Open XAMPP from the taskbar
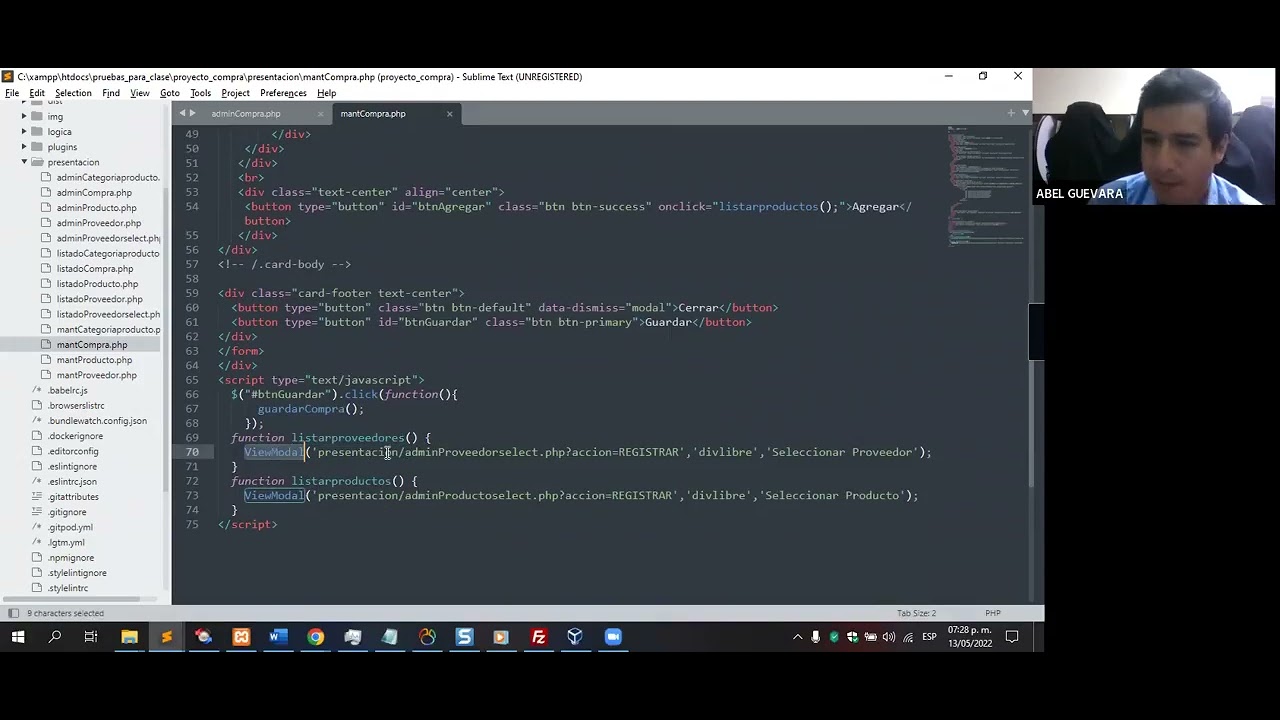The height and width of the screenshot is (720, 1280). pyautogui.click(x=241, y=637)
